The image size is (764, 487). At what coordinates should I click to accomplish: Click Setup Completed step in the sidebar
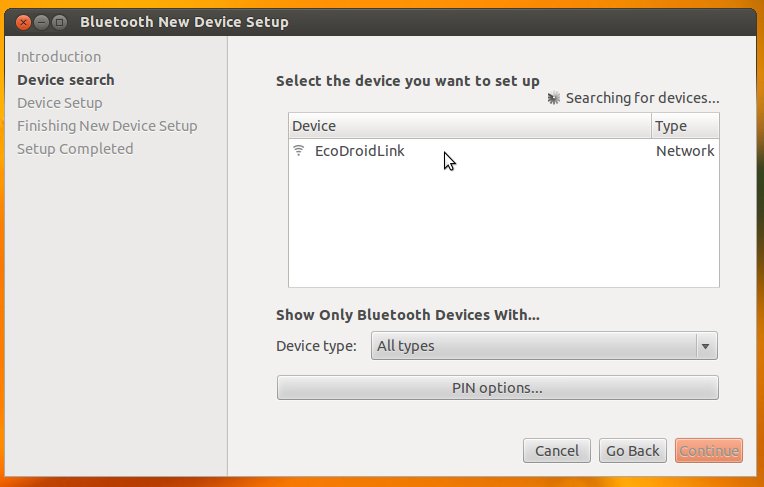click(75, 149)
